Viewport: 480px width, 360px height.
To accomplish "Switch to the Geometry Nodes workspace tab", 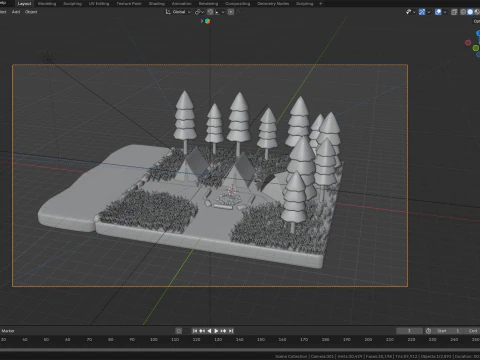I will pyautogui.click(x=273, y=4).
